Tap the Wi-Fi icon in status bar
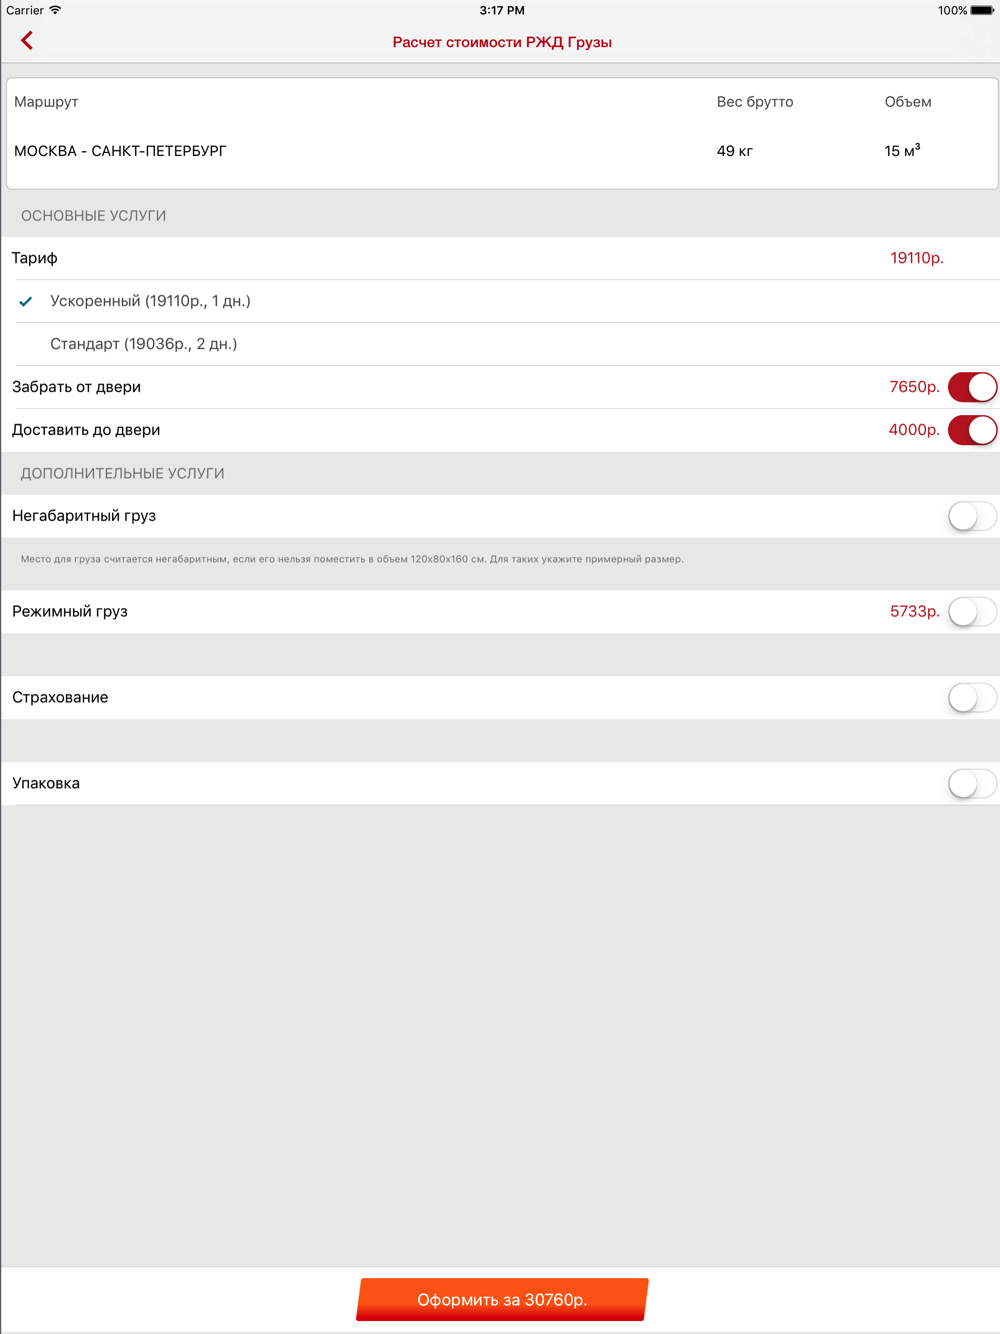The image size is (1000, 1334). click(x=56, y=10)
